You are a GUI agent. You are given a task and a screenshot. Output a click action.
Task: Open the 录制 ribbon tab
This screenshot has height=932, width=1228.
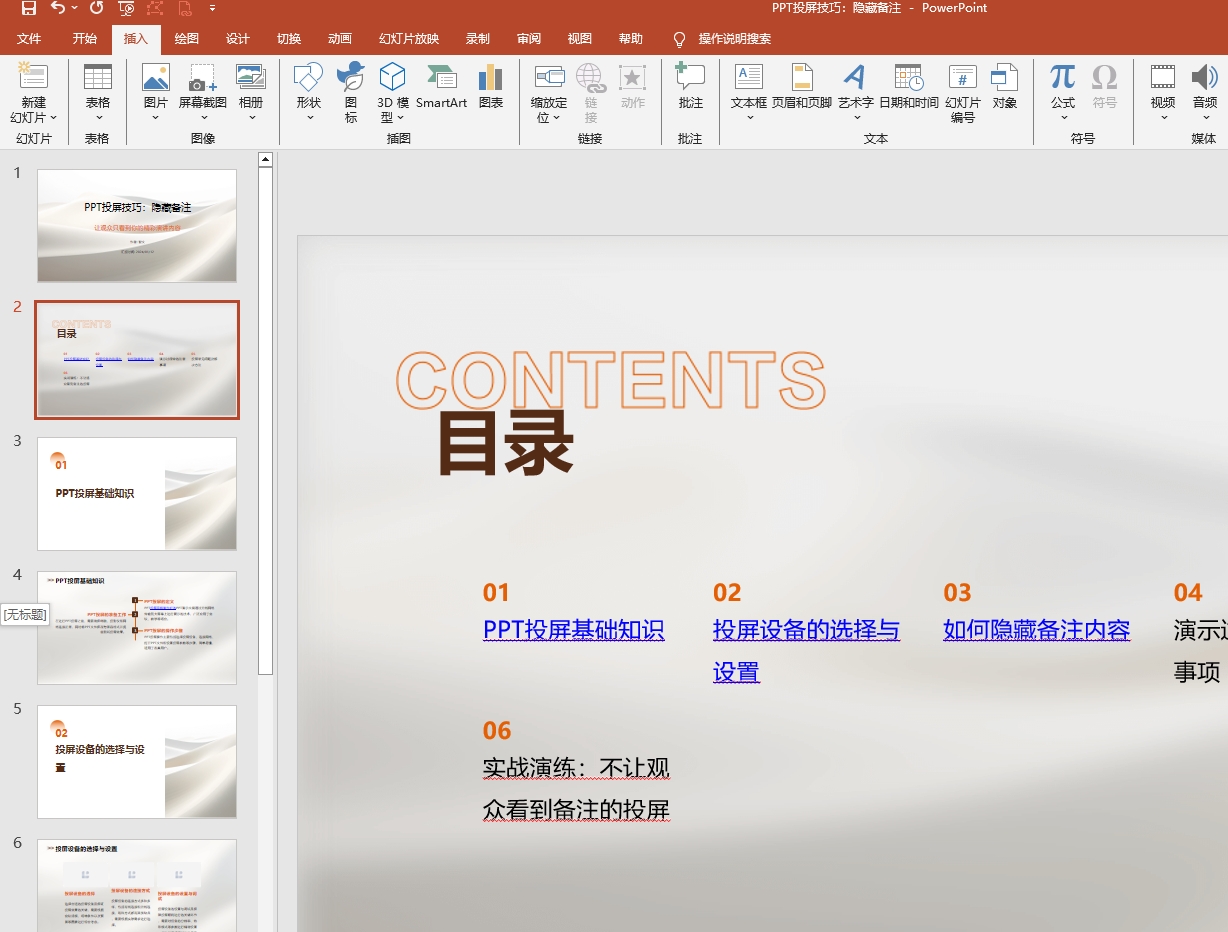point(478,39)
